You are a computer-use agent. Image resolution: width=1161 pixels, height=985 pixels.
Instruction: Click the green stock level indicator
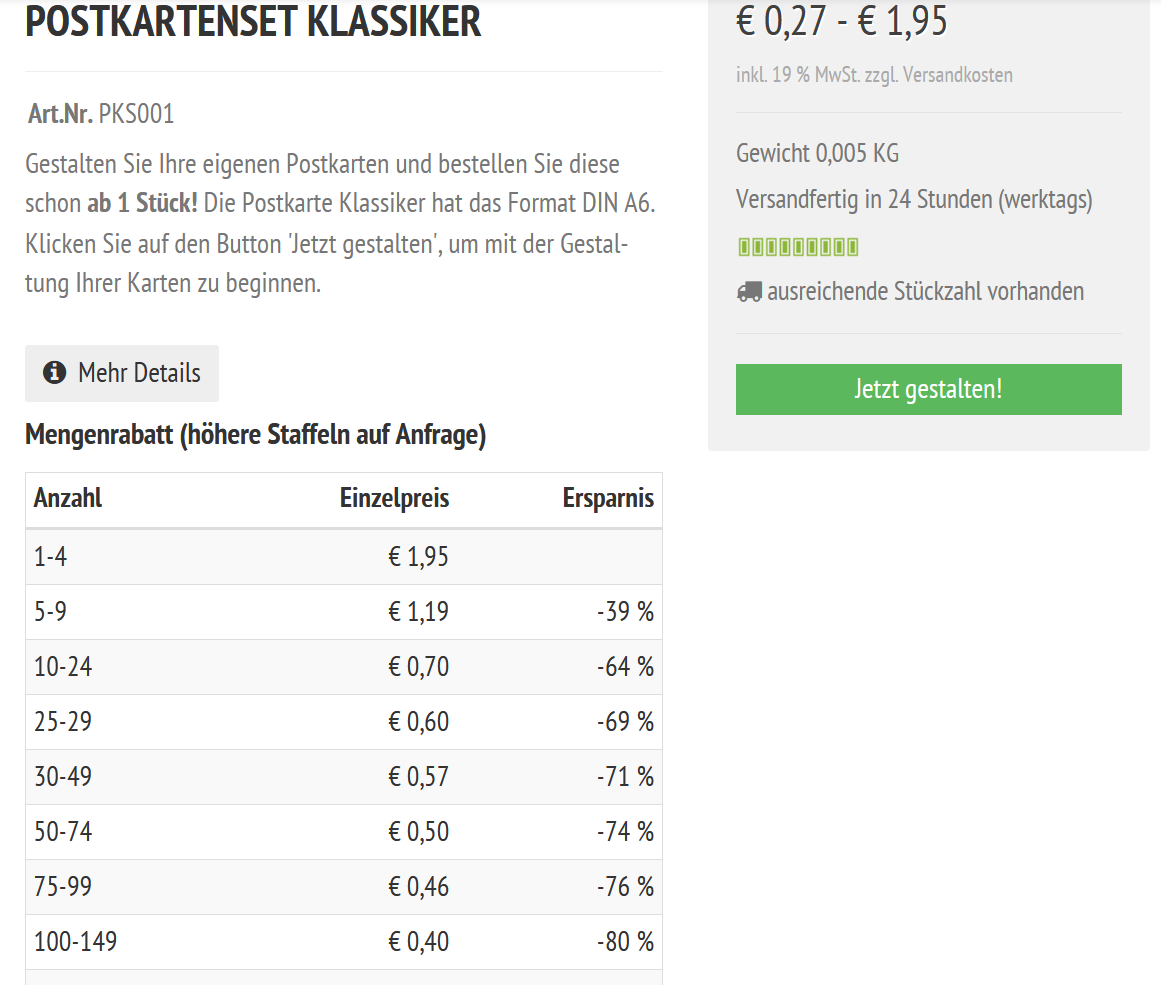798,247
